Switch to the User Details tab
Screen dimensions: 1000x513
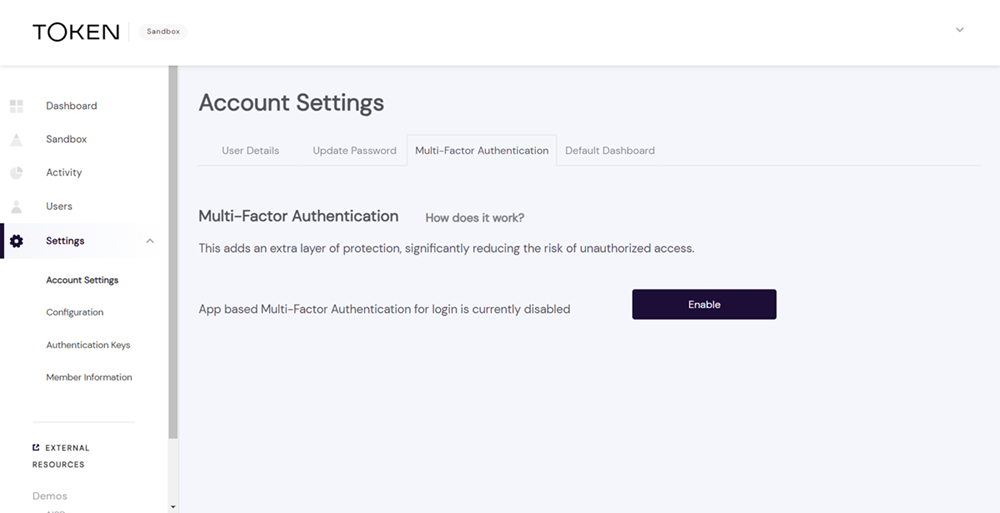[x=250, y=151]
